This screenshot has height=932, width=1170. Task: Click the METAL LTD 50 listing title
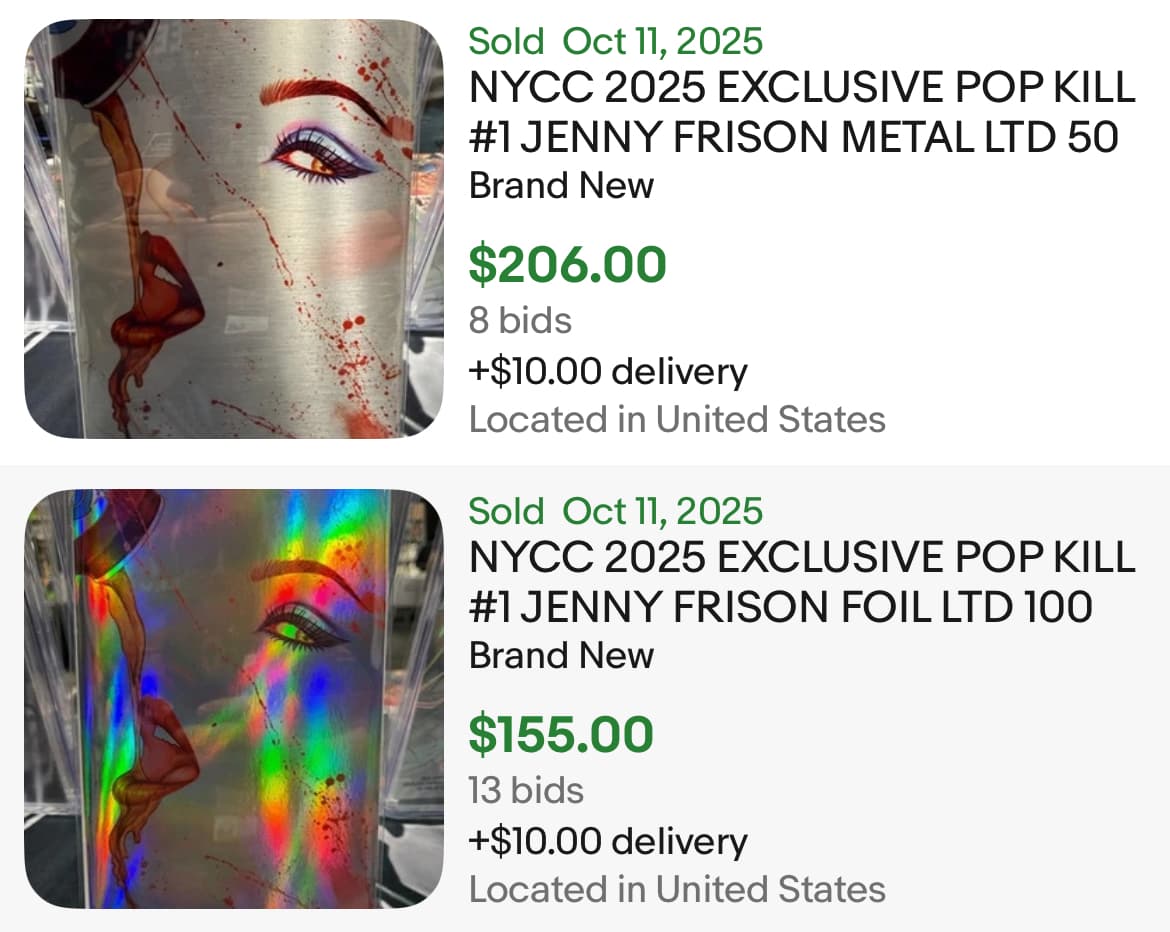pos(802,112)
